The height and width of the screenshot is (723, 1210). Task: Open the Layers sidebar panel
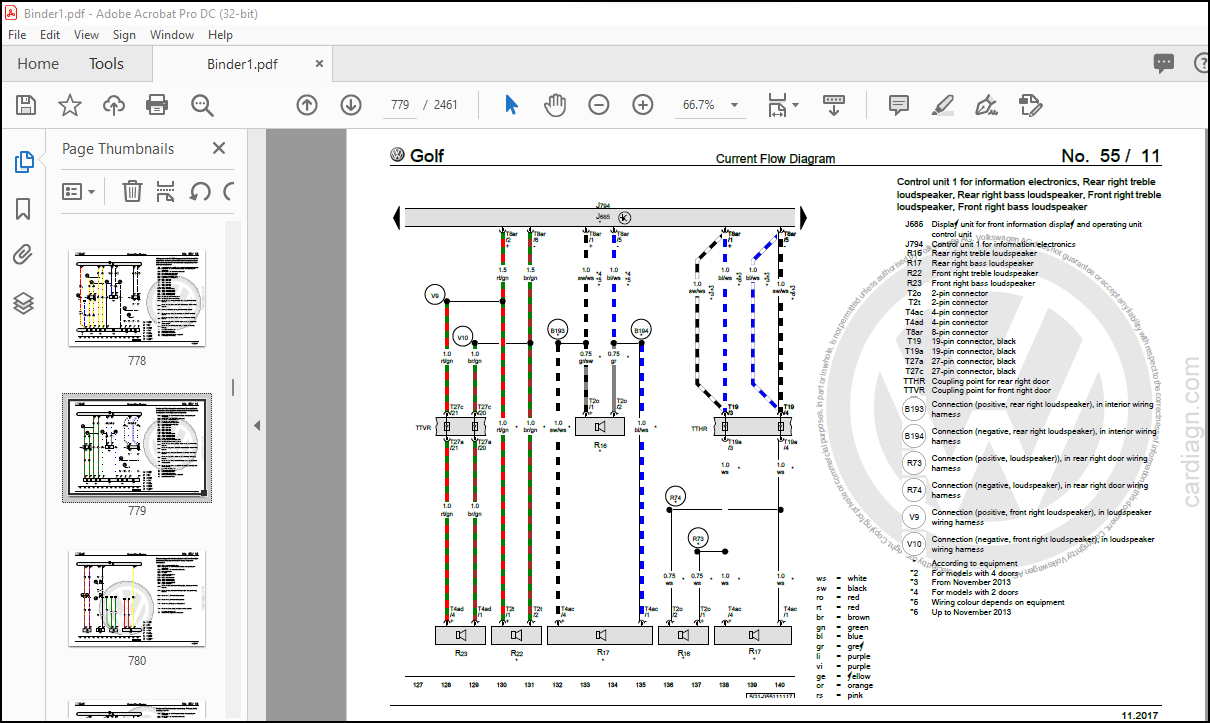pos(24,303)
